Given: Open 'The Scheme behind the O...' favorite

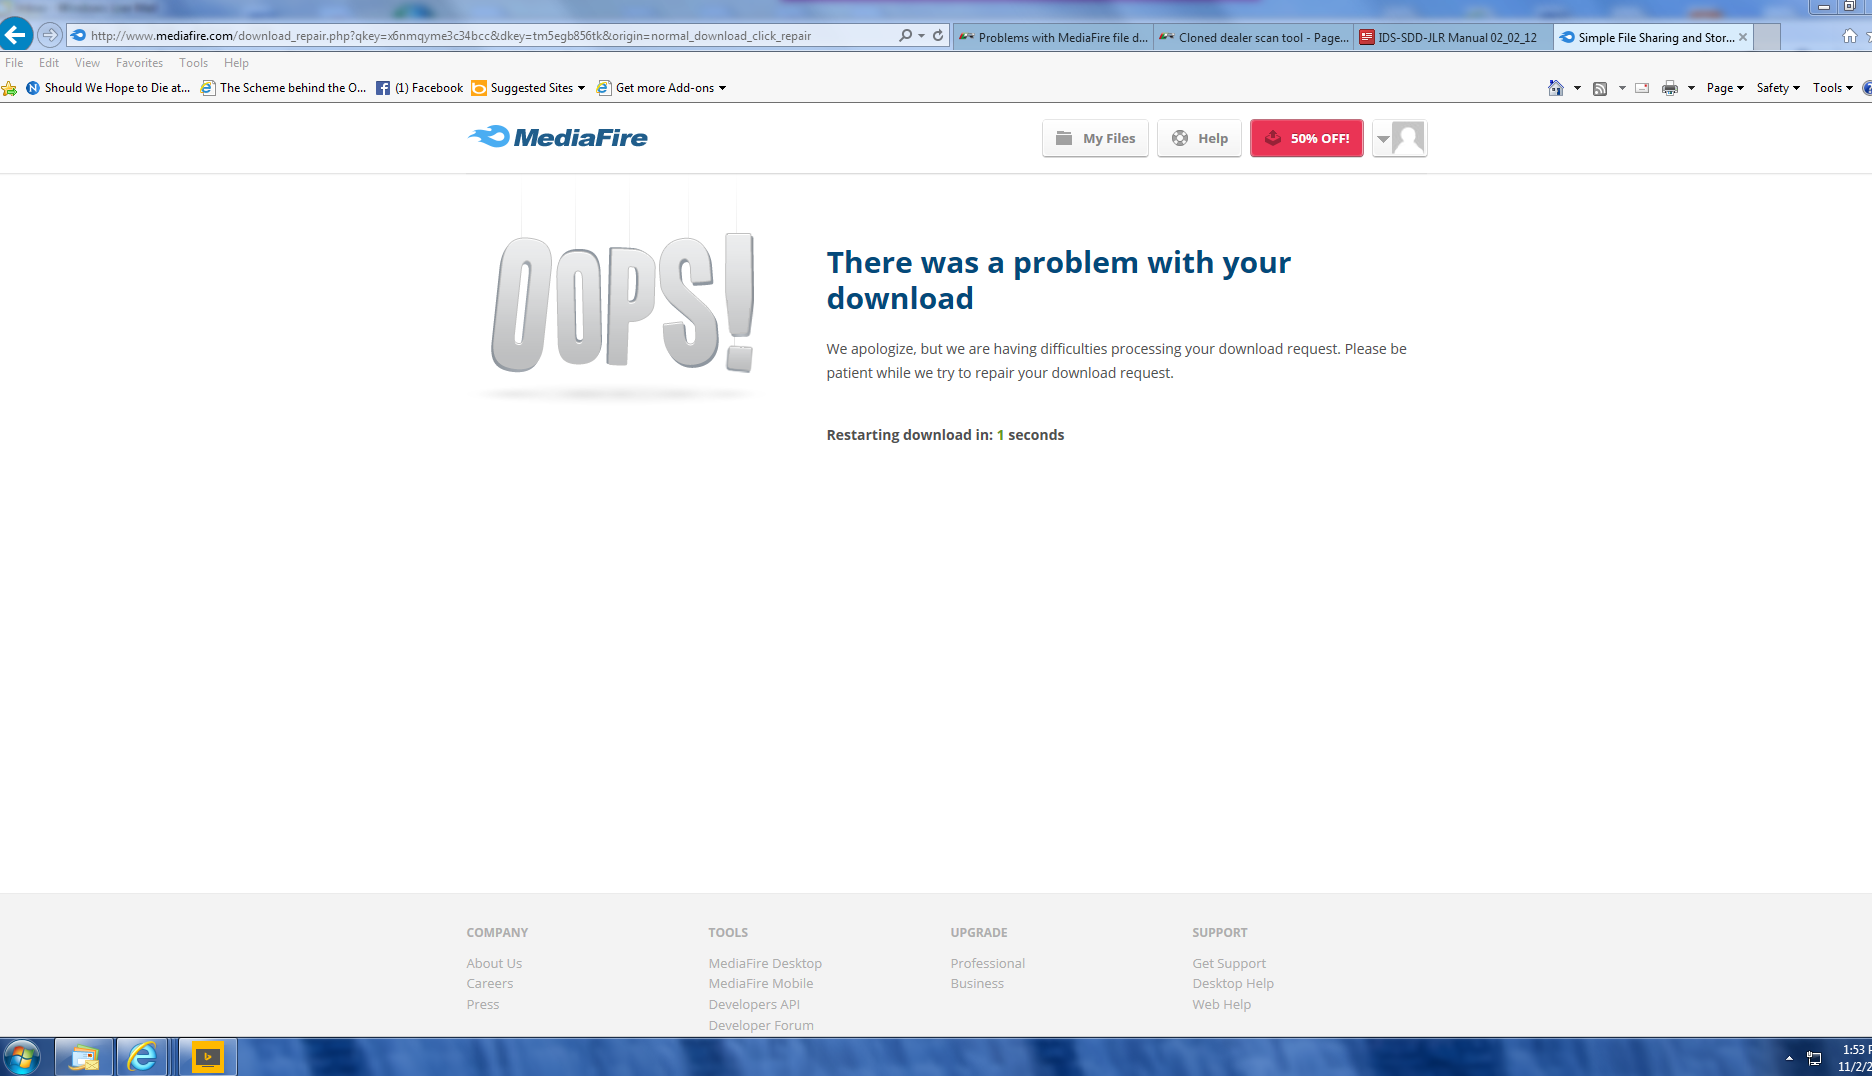Looking at the screenshot, I should [x=283, y=88].
